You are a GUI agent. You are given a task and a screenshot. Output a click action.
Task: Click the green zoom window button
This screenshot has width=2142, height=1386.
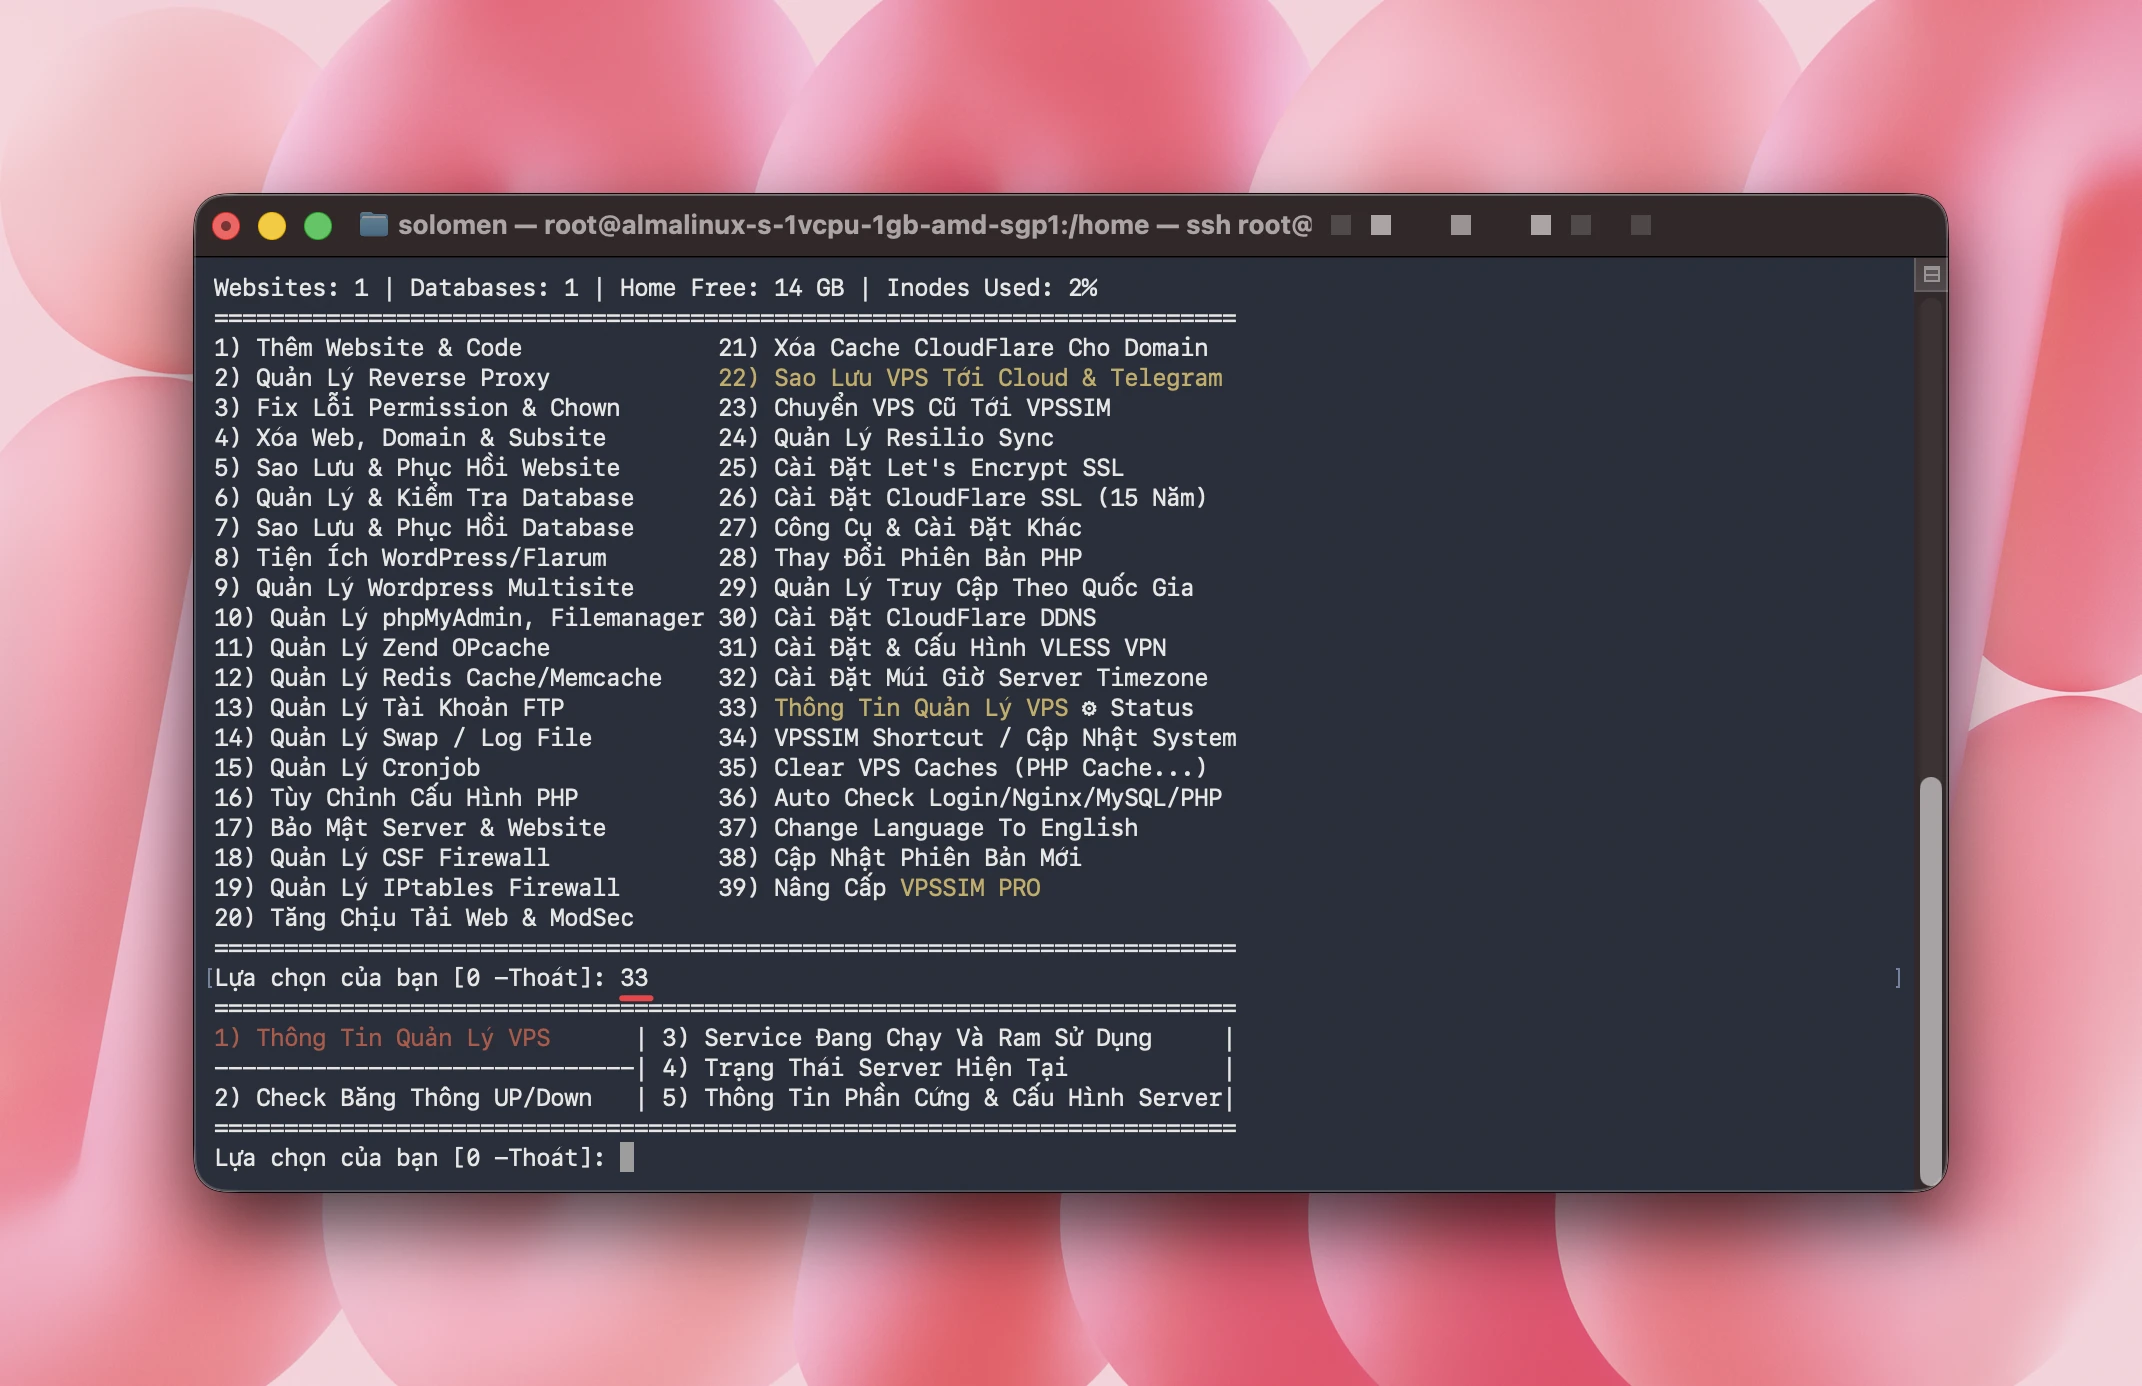click(x=318, y=226)
